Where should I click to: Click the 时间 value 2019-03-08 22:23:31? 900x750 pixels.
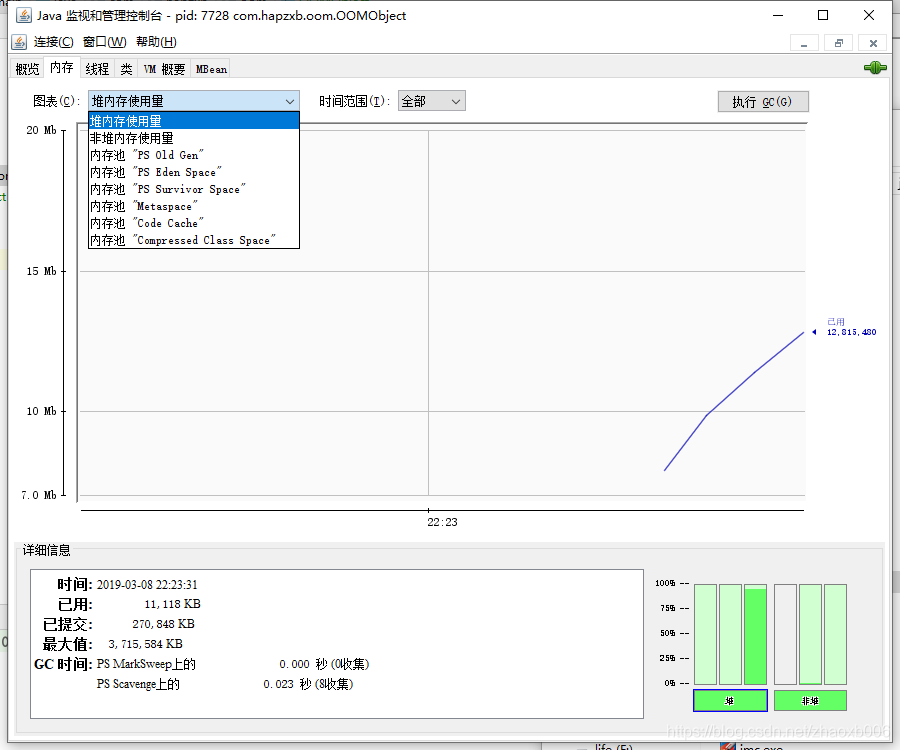(x=147, y=585)
